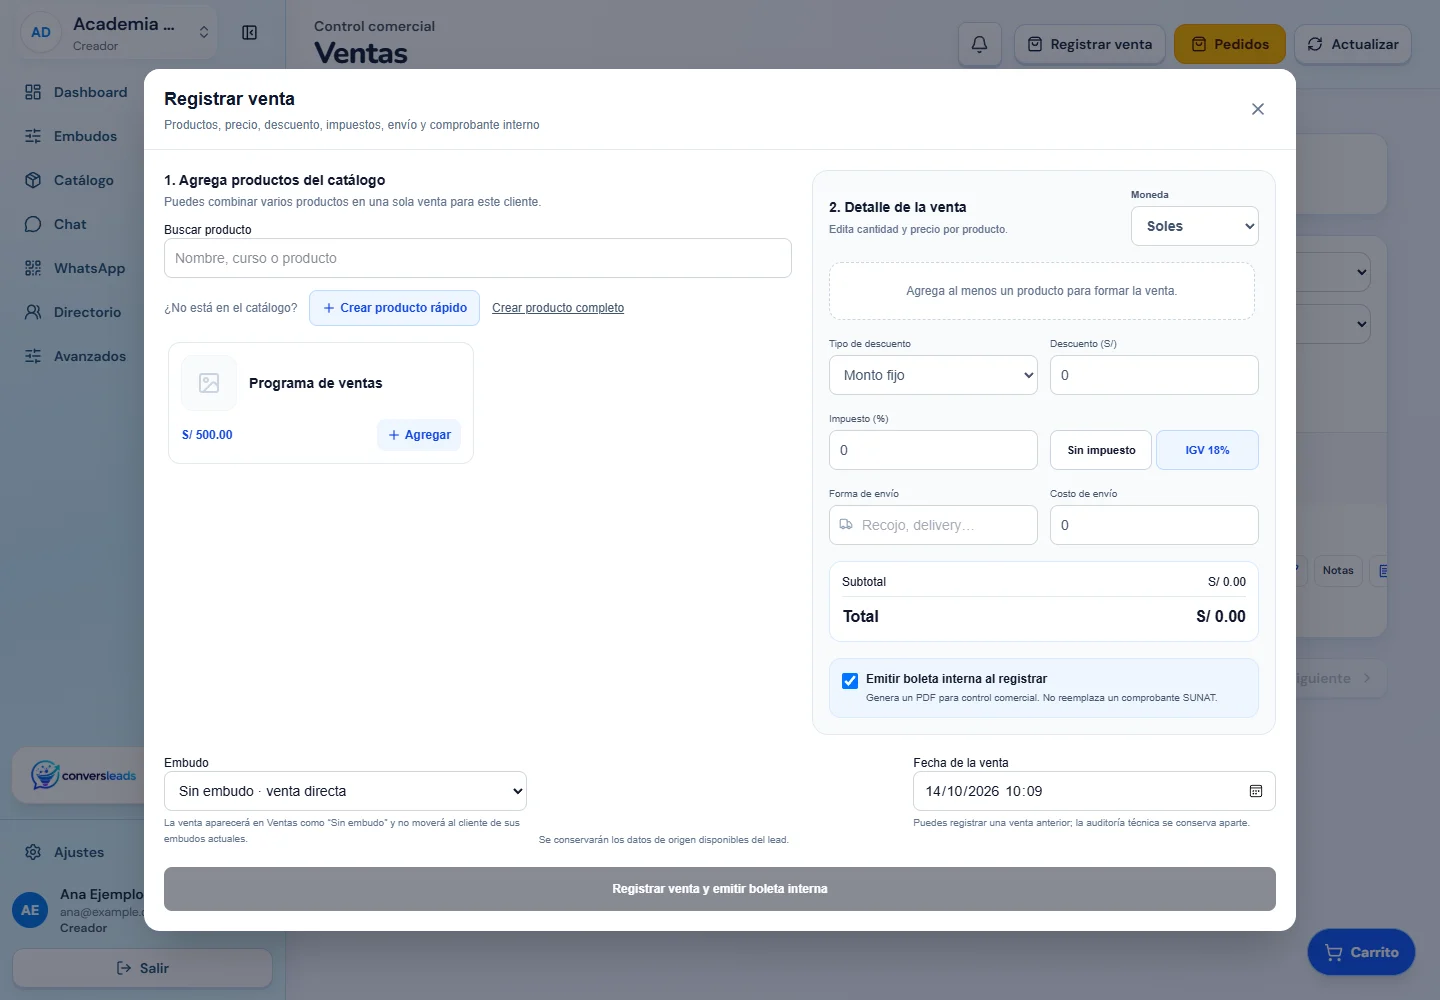Screen dimensions: 1440x1000
Task: Close the Registrar venta dialog
Action: pyautogui.click(x=1258, y=109)
